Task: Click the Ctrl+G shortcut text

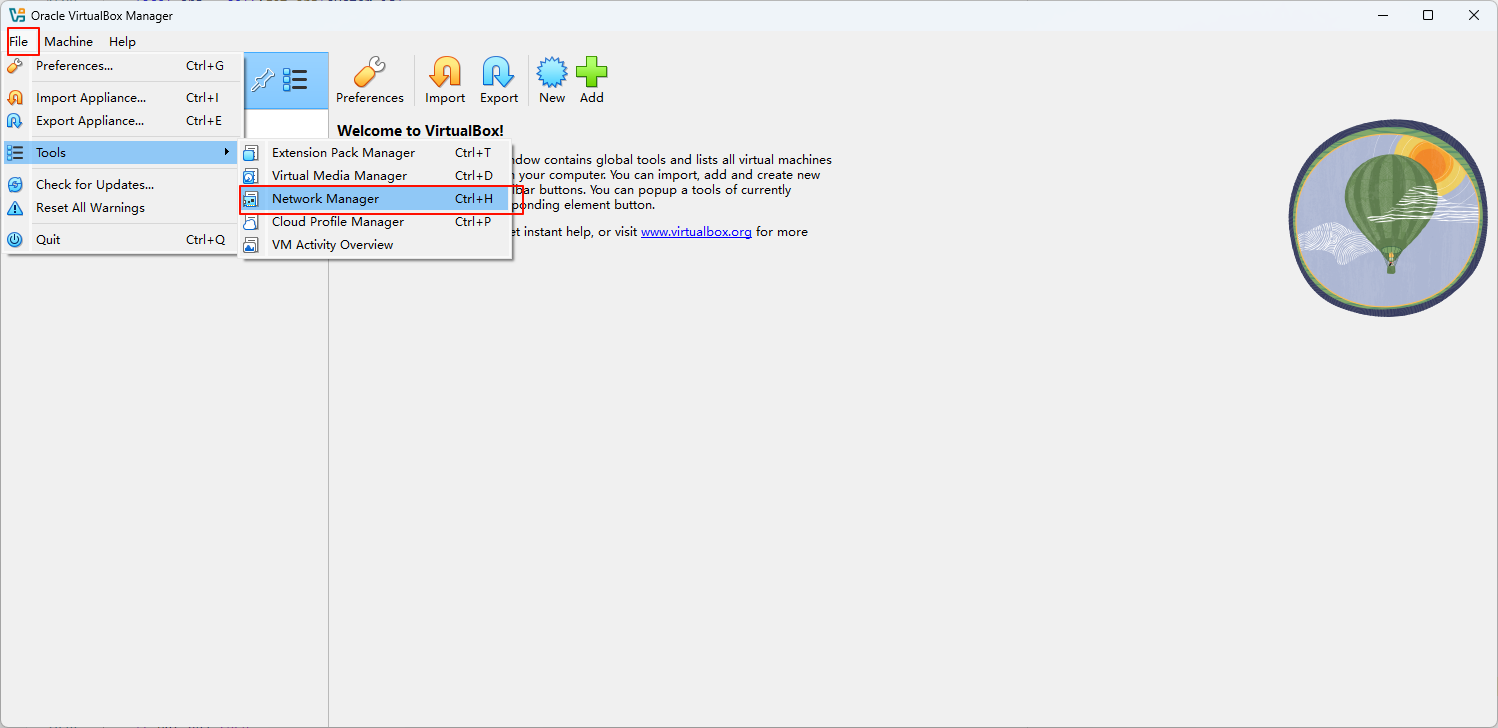Action: (x=205, y=66)
